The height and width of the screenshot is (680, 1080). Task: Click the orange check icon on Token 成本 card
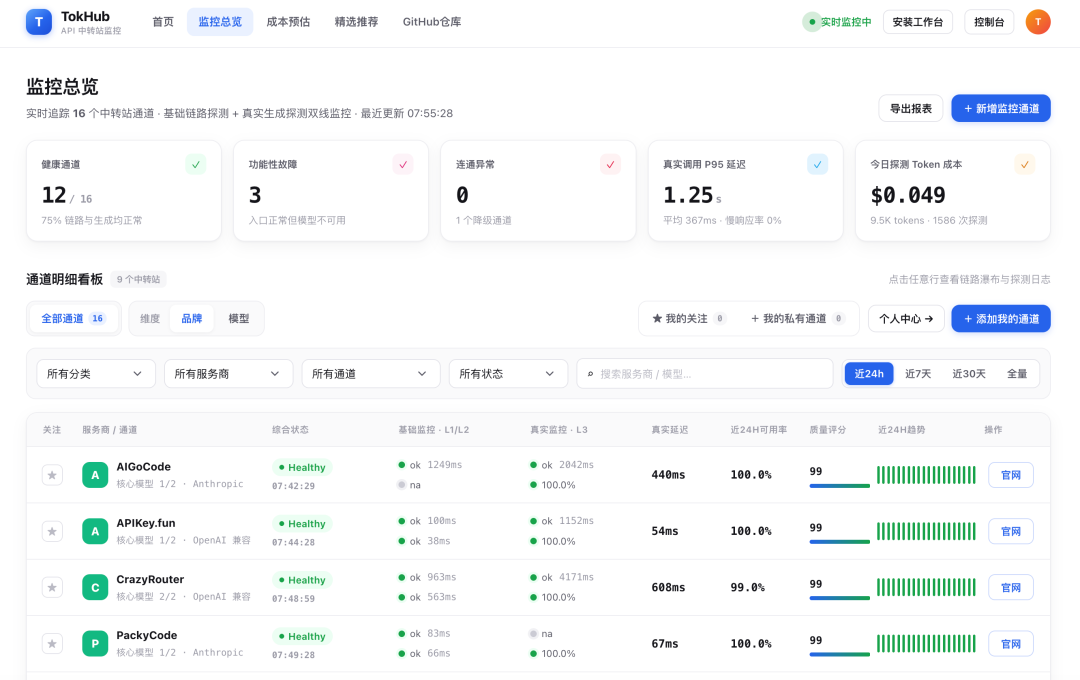pyautogui.click(x=1025, y=165)
